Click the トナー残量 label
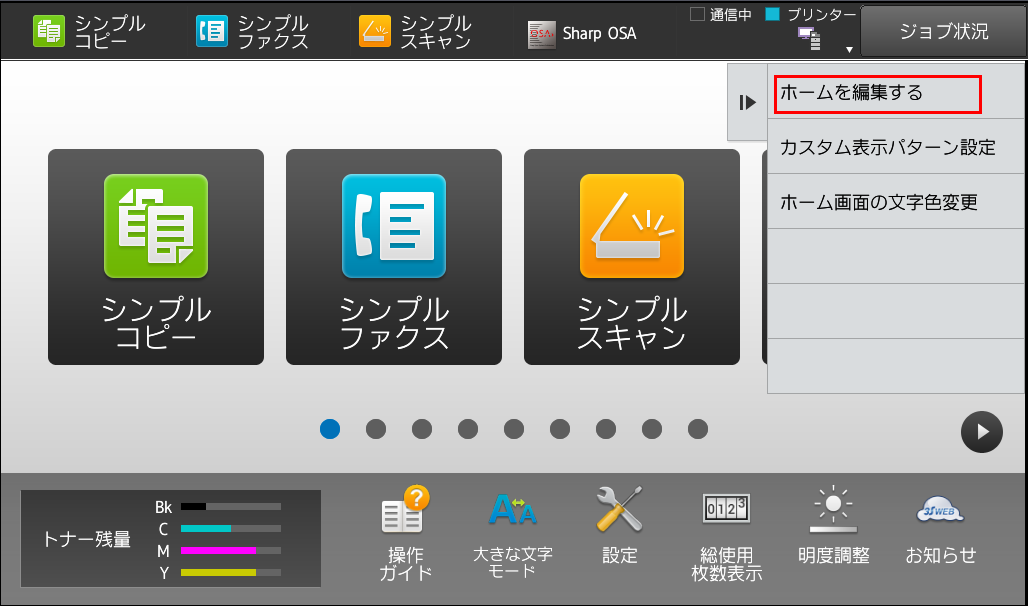1029x607 pixels. (87, 539)
